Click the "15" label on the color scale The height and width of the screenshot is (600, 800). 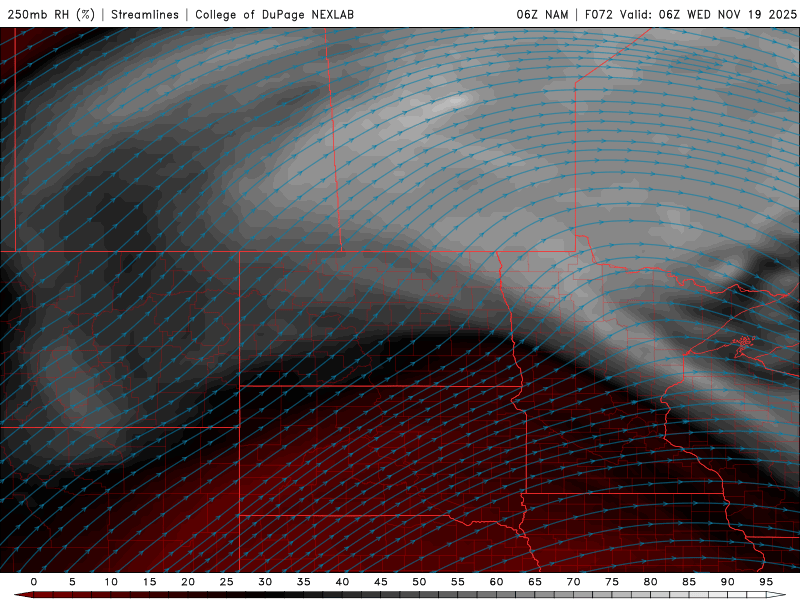point(149,582)
